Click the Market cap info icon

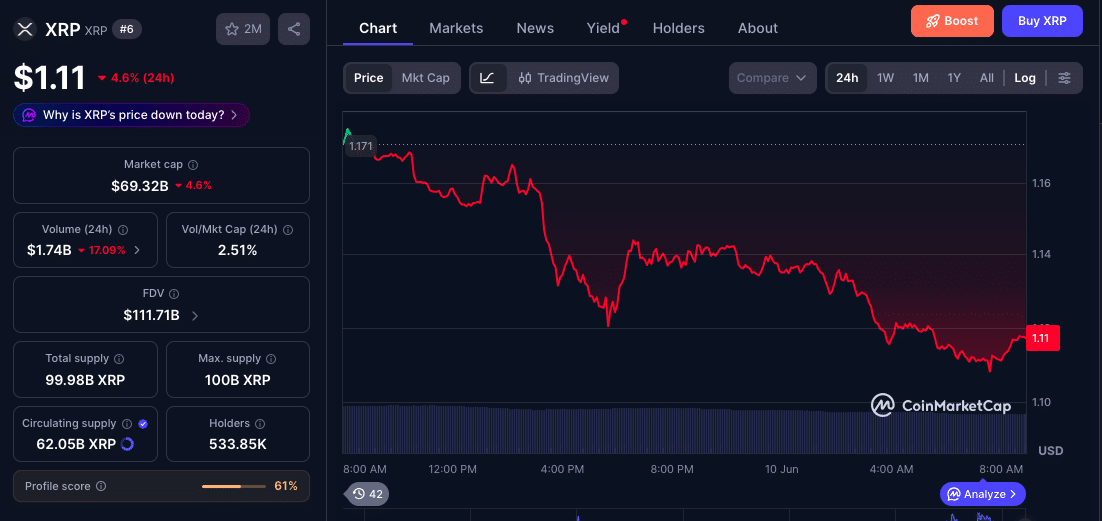pyautogui.click(x=193, y=165)
